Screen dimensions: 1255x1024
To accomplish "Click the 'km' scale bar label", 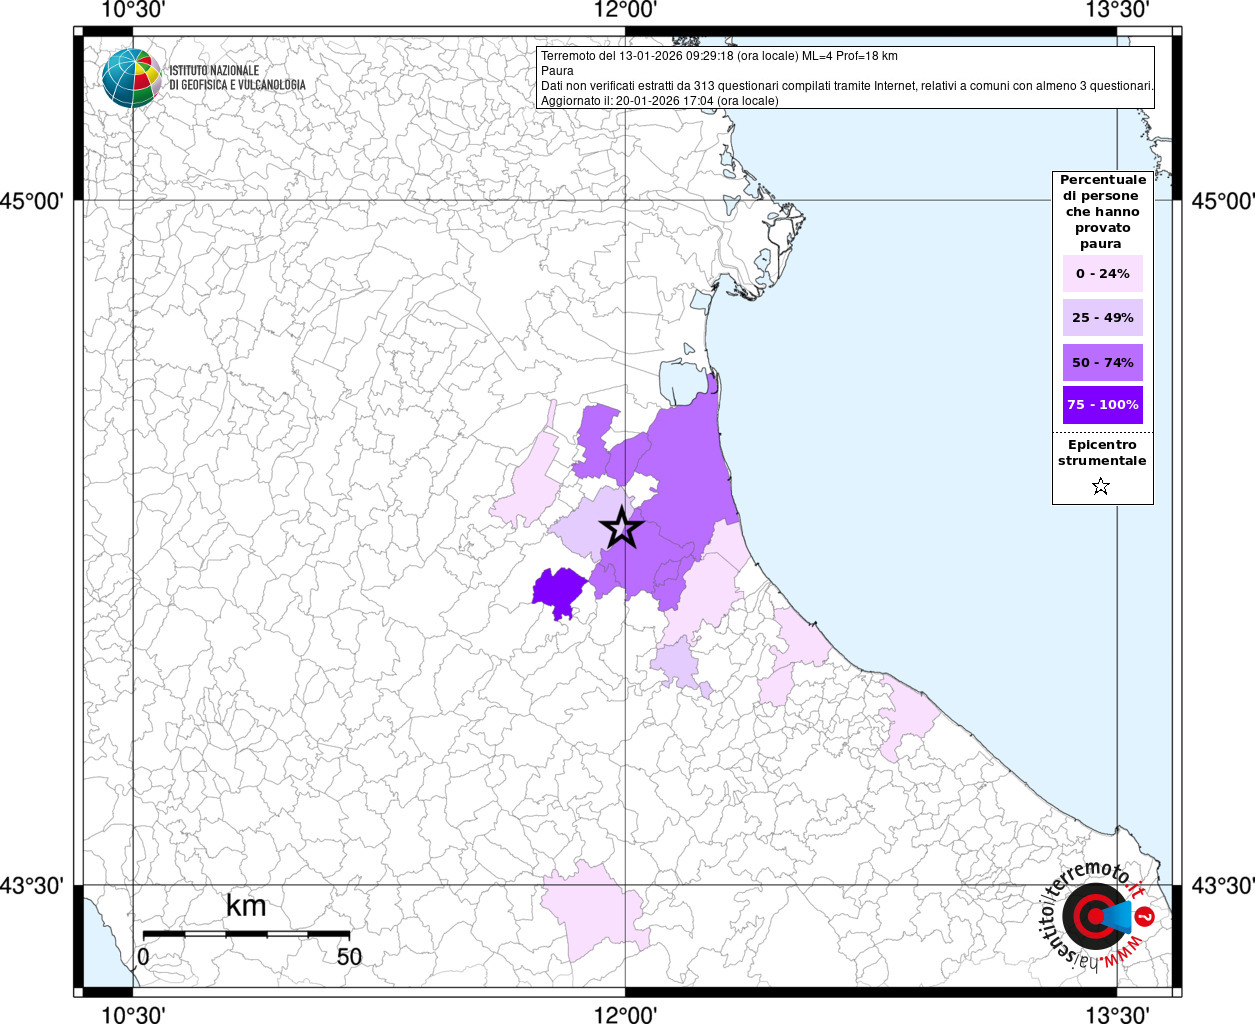I will pos(246,906).
